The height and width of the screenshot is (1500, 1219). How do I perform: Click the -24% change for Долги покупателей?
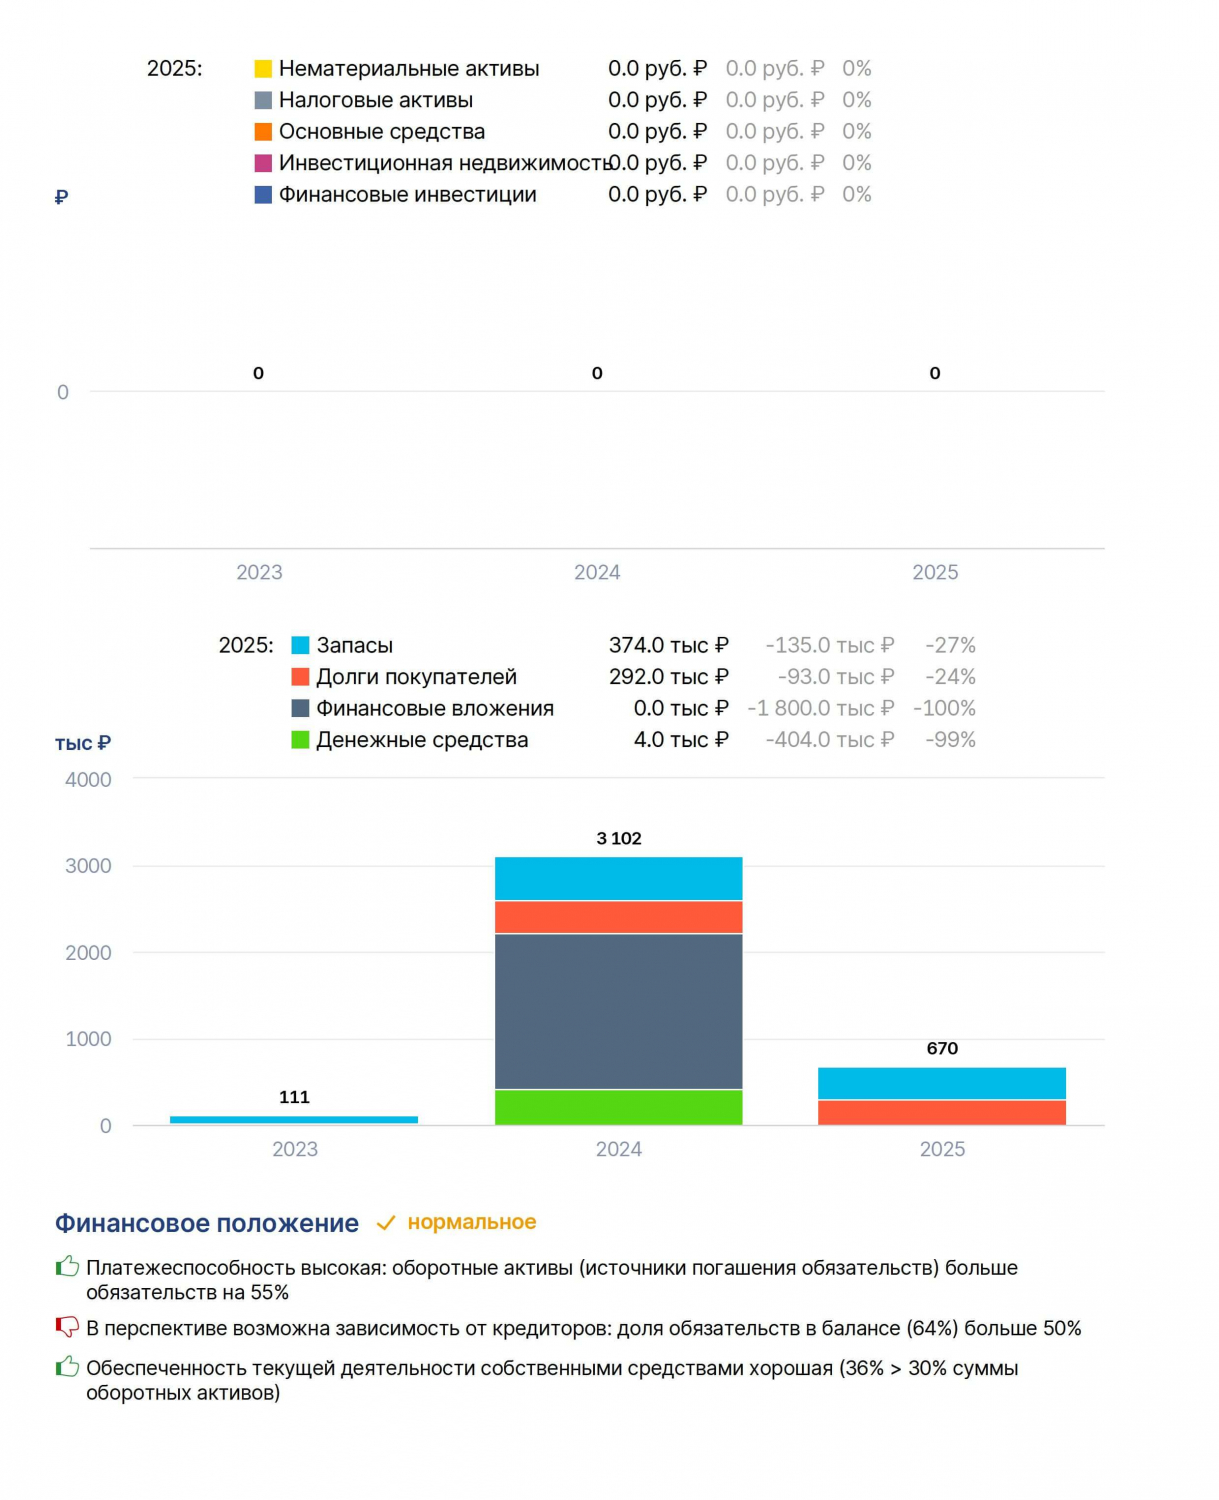950,677
